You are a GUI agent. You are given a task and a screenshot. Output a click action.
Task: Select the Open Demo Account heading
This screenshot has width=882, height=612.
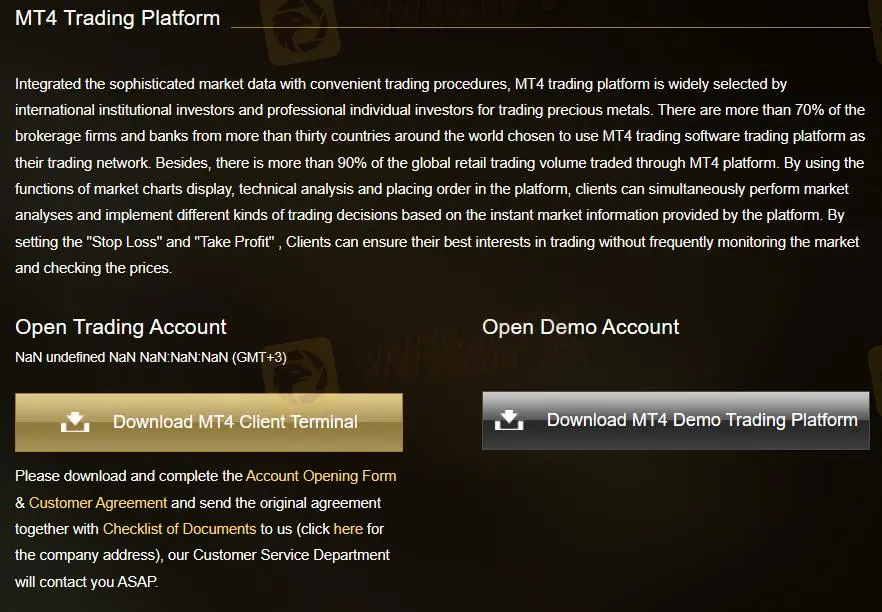coord(580,327)
